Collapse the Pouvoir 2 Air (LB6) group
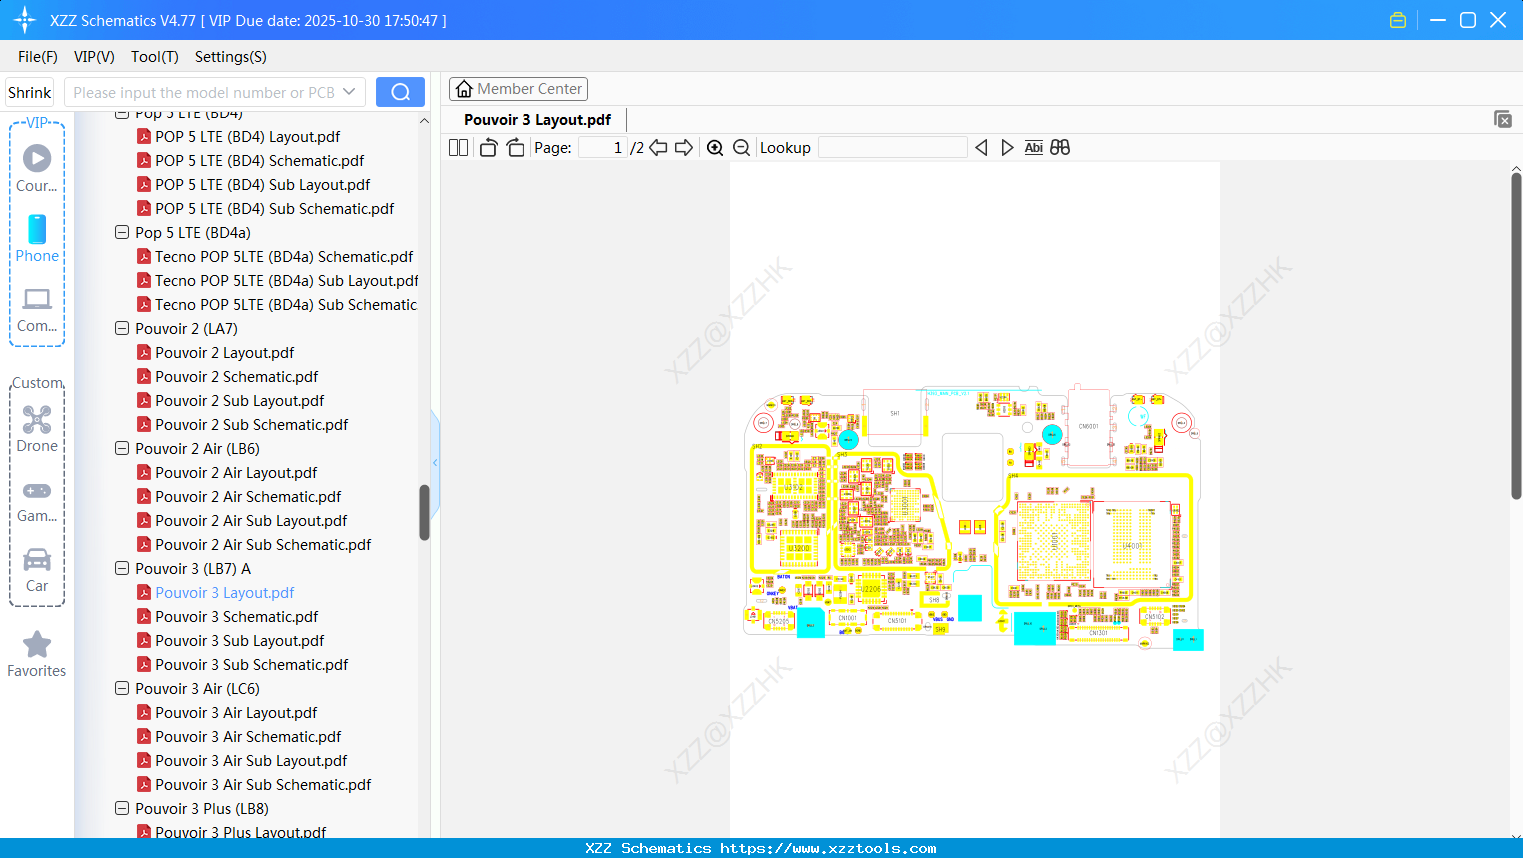Viewport: 1523px width, 858px height. coord(121,448)
